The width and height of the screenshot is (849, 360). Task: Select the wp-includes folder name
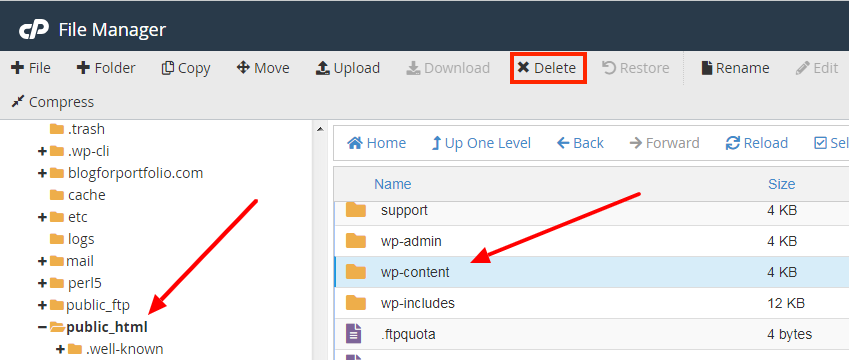(417, 303)
